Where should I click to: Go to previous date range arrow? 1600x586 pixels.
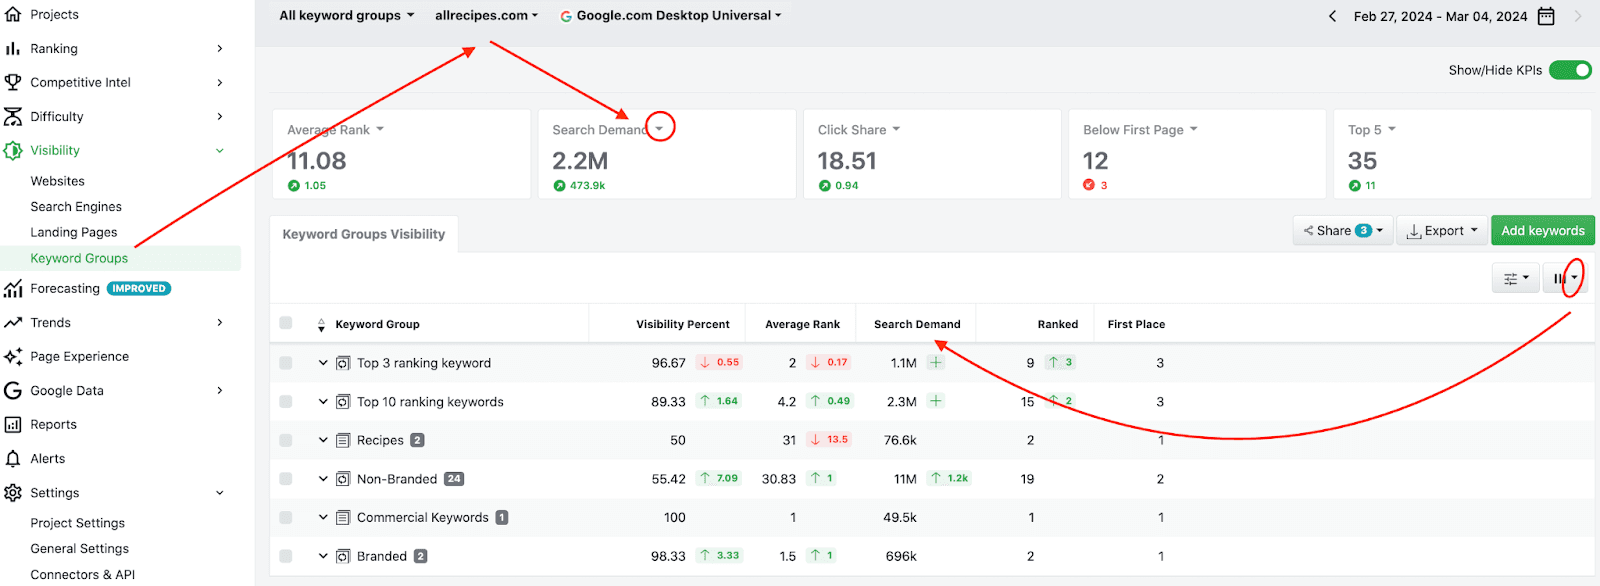[1332, 16]
